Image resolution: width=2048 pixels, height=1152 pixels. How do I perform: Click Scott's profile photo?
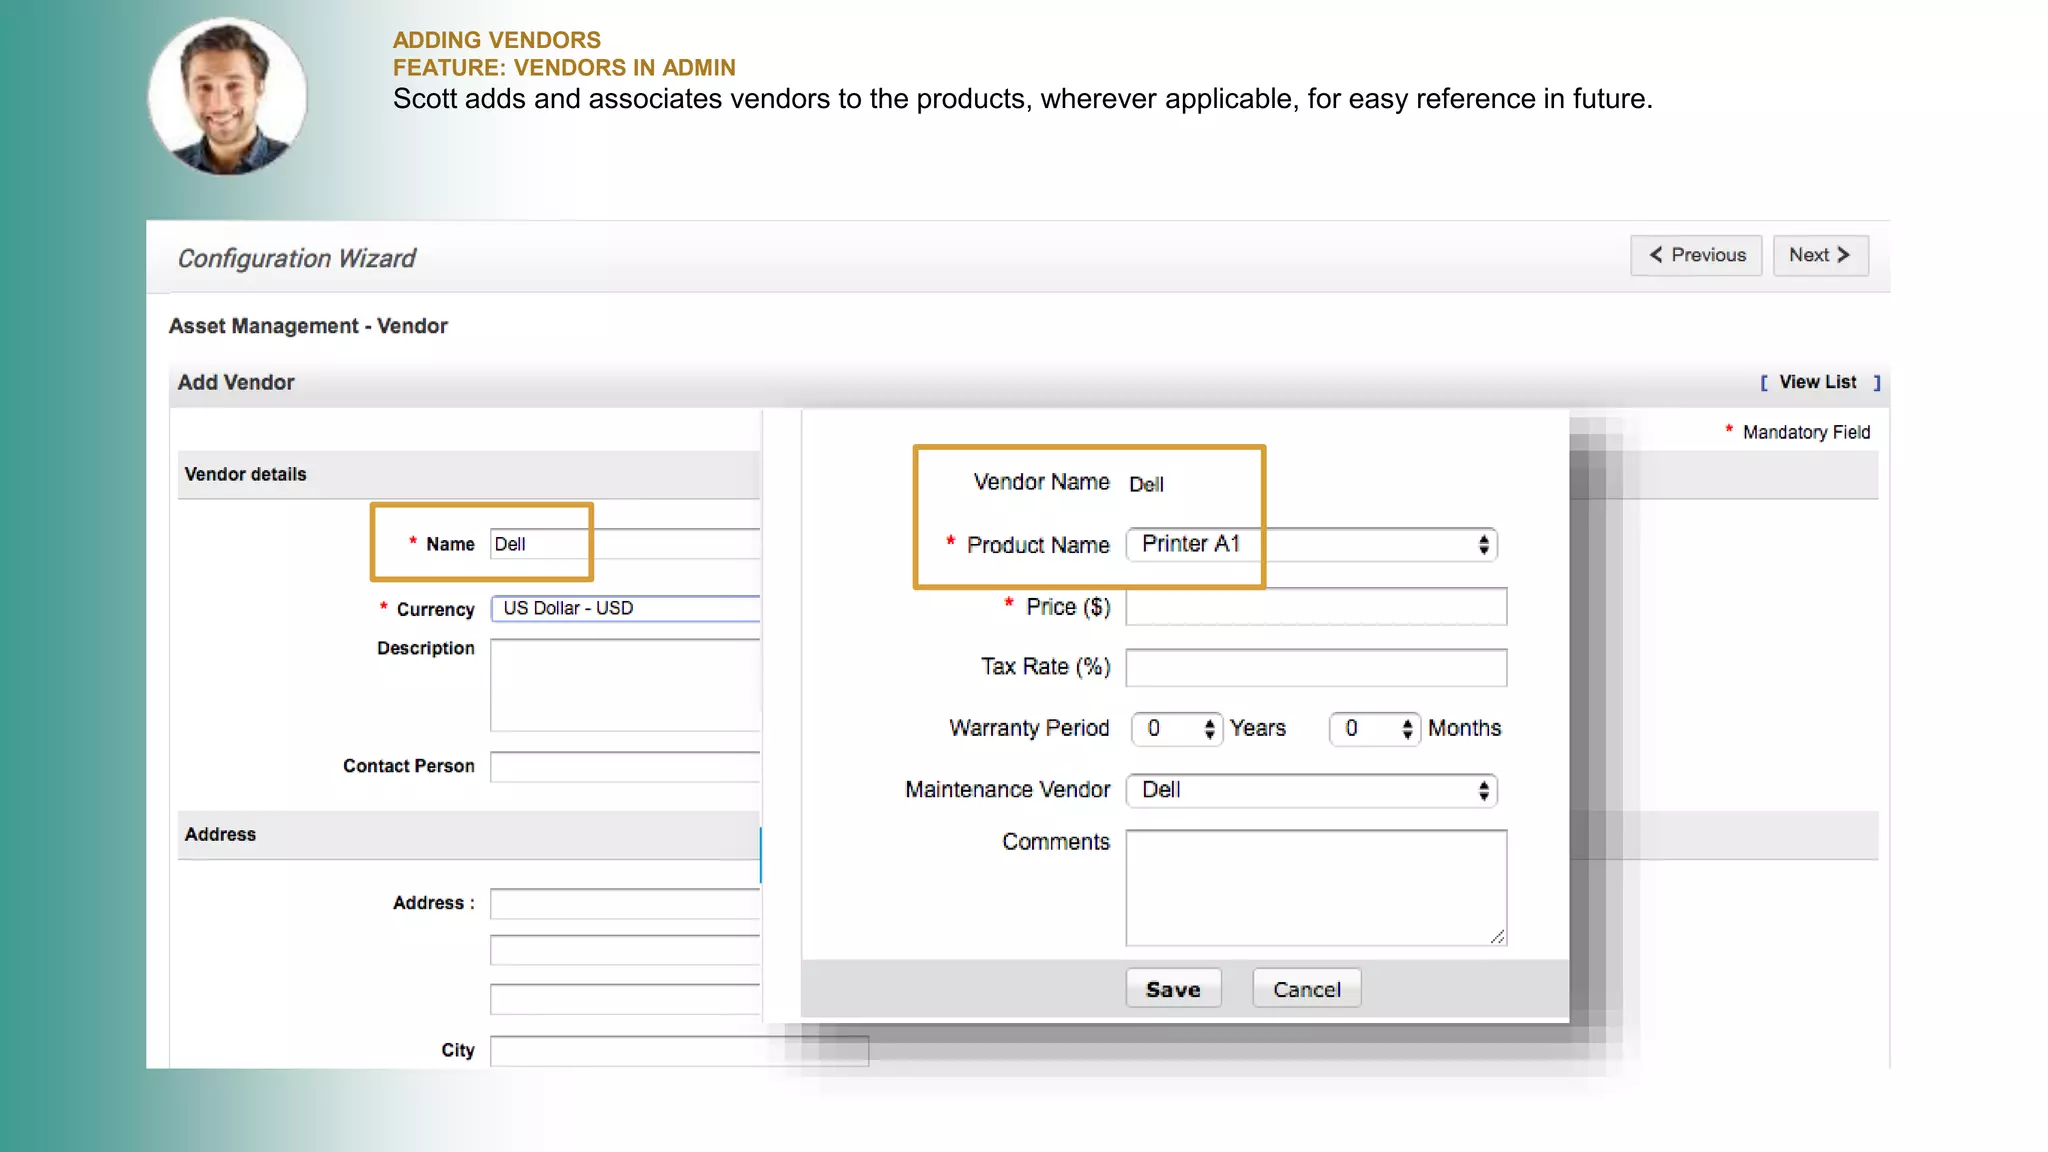pyautogui.click(x=228, y=96)
